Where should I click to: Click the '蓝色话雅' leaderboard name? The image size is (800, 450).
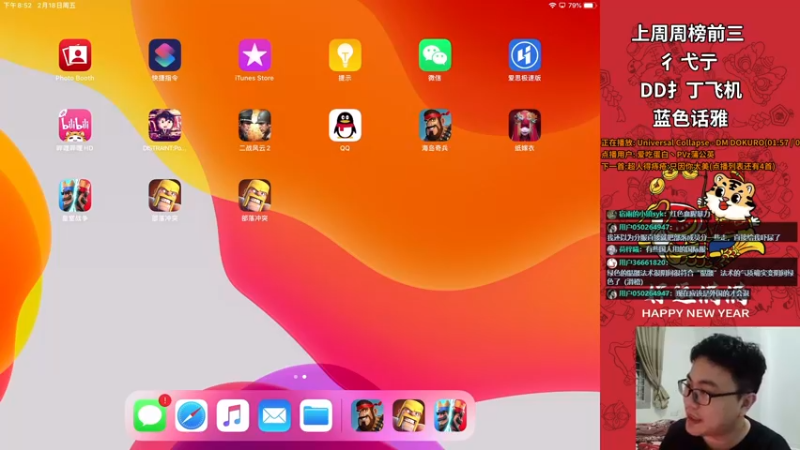pyautogui.click(x=690, y=118)
